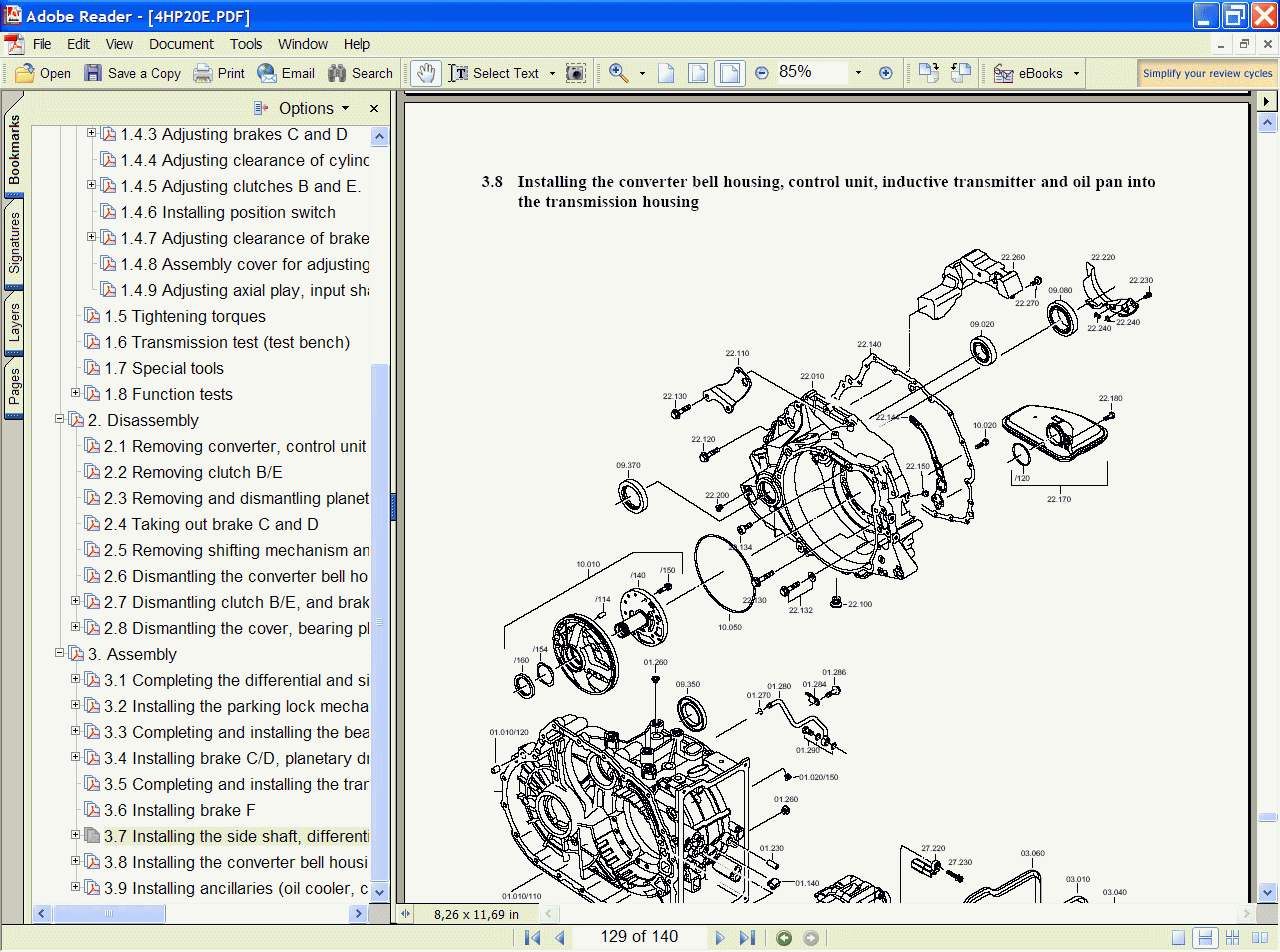Select the Hand tool
This screenshot has height=952, width=1280.
coord(426,73)
